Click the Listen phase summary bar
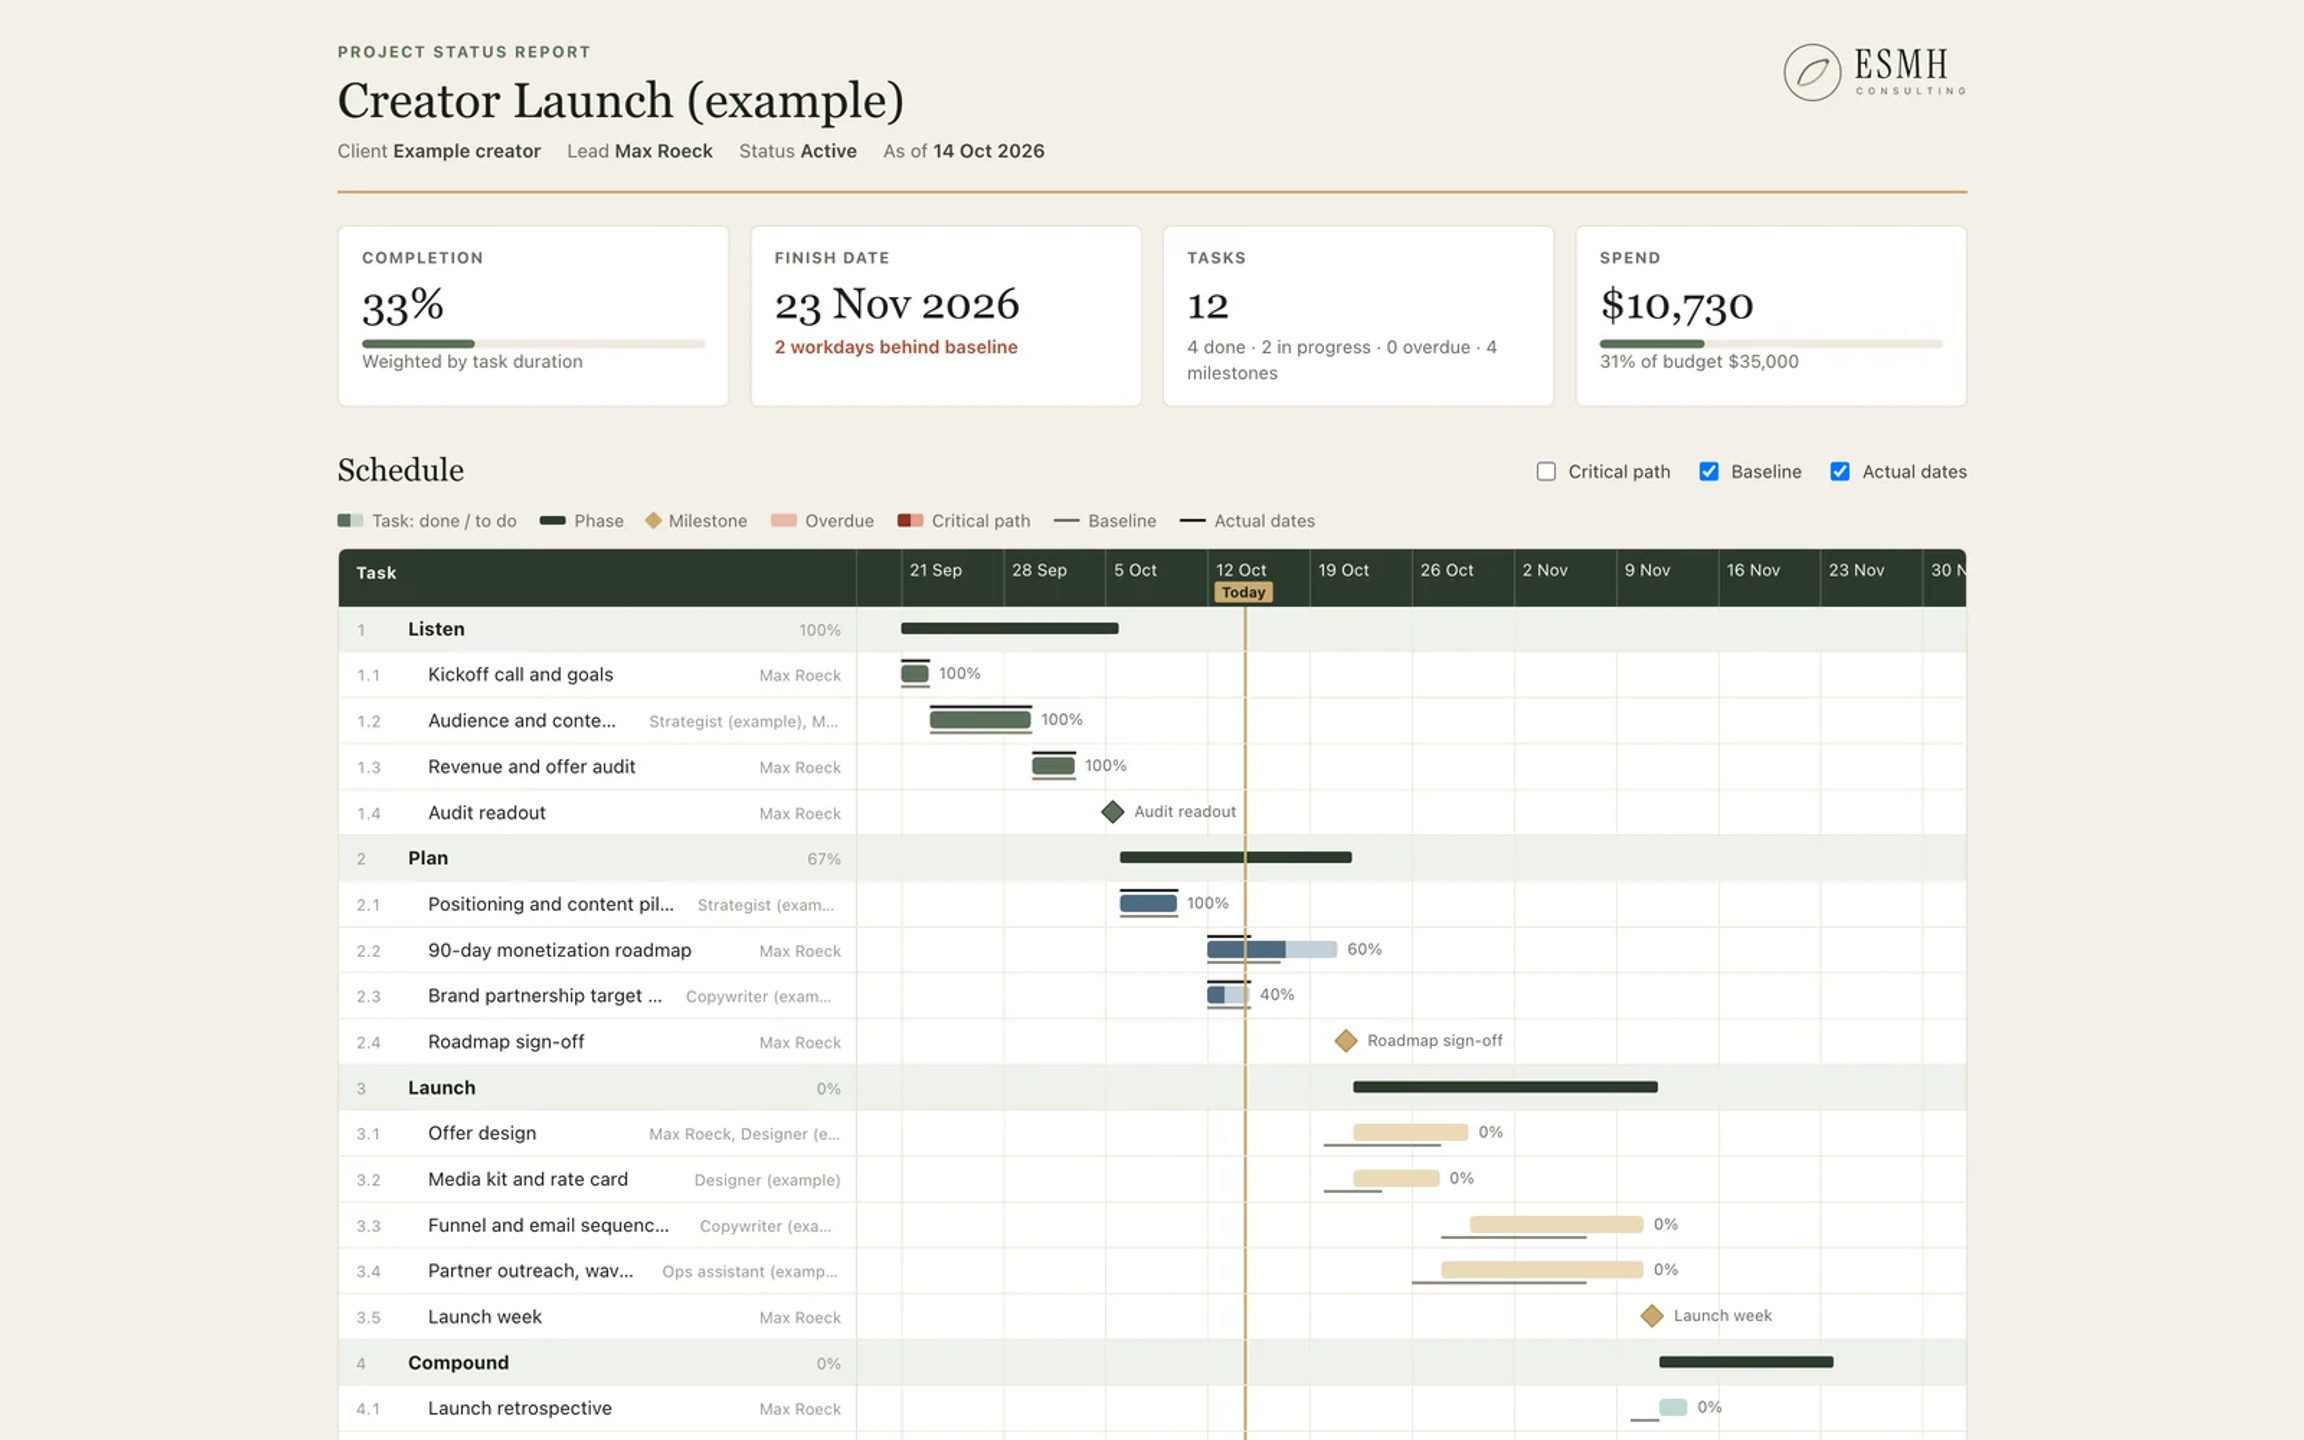 point(1010,628)
